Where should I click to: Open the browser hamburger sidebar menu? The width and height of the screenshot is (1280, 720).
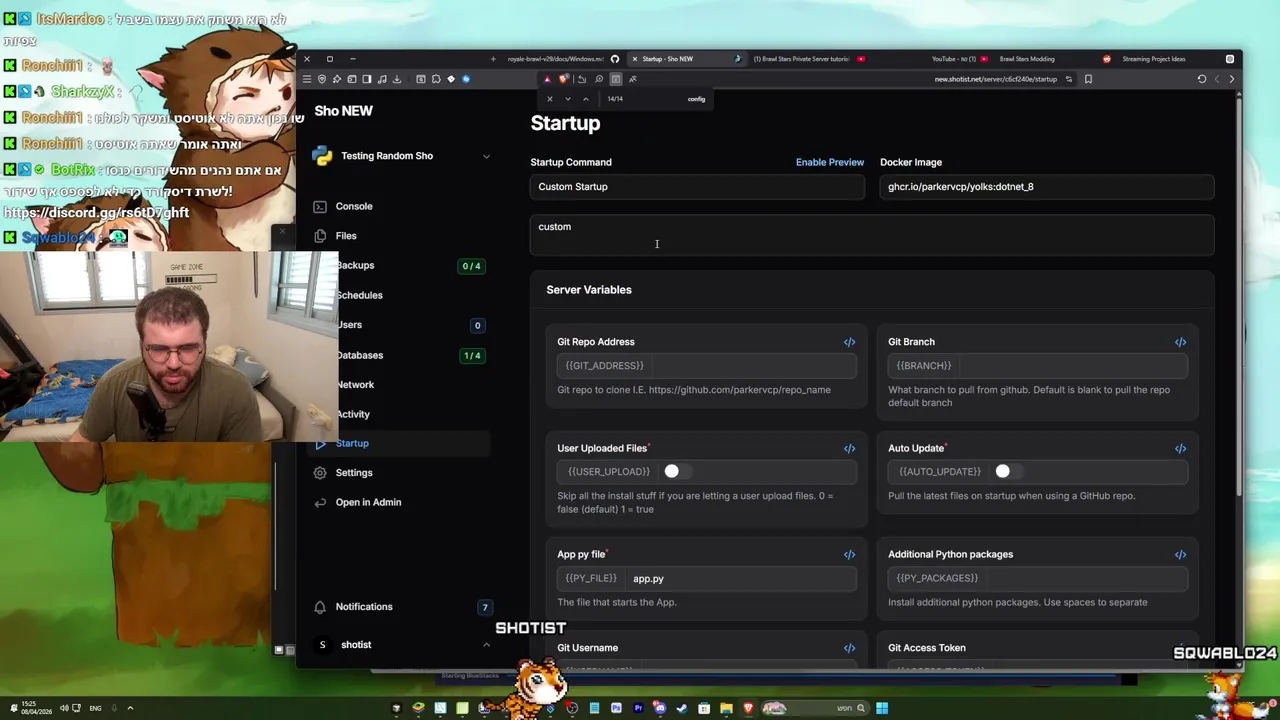307,79
